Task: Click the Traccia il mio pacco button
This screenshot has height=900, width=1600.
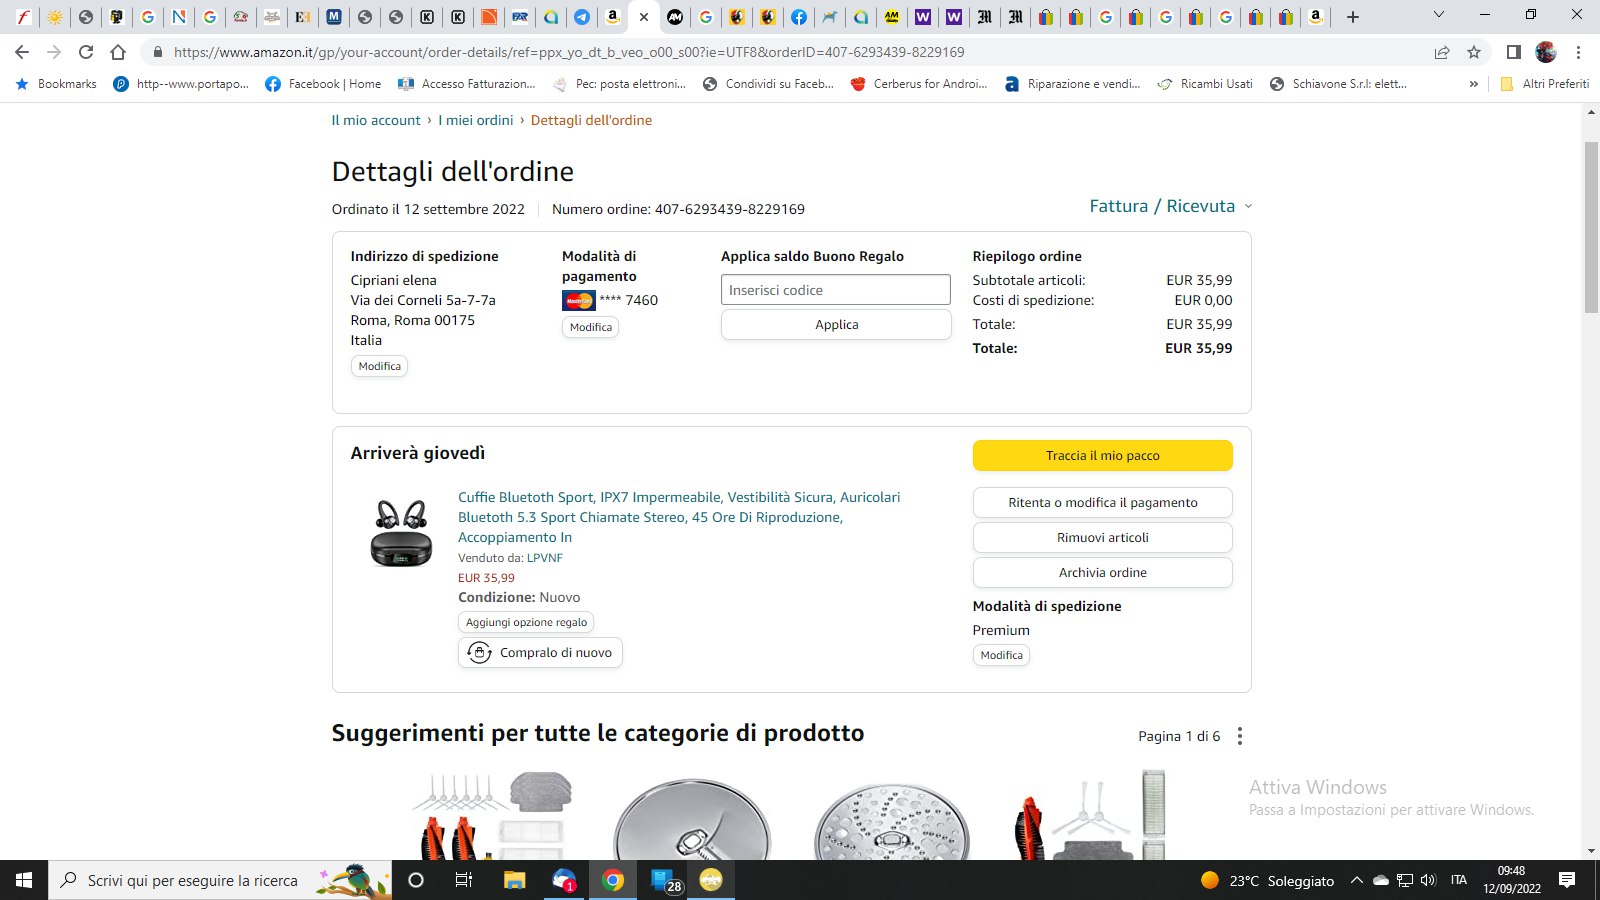Action: click(x=1102, y=455)
